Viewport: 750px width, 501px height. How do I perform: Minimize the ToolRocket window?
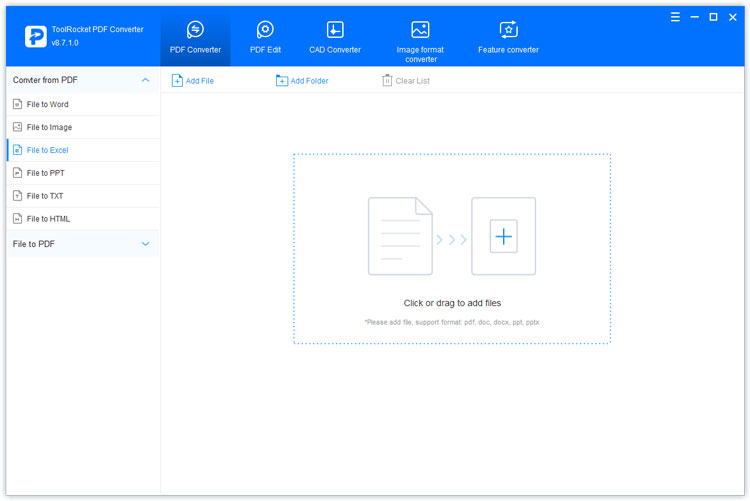click(x=695, y=17)
